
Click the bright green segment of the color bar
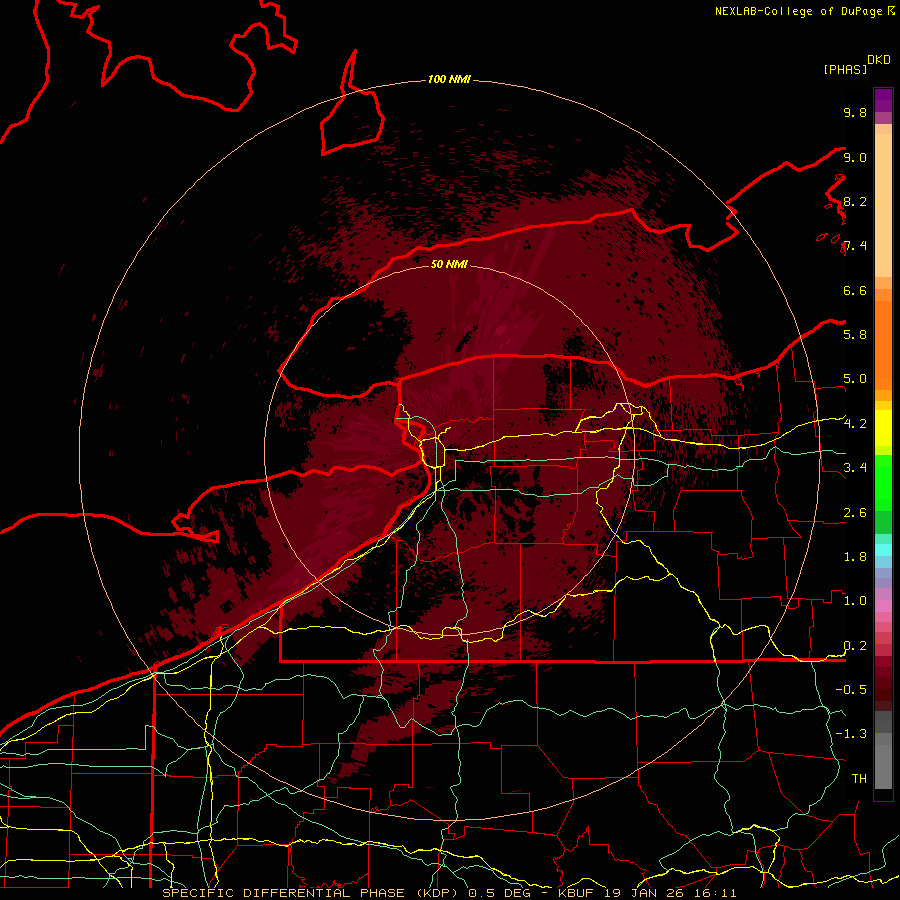(x=883, y=482)
